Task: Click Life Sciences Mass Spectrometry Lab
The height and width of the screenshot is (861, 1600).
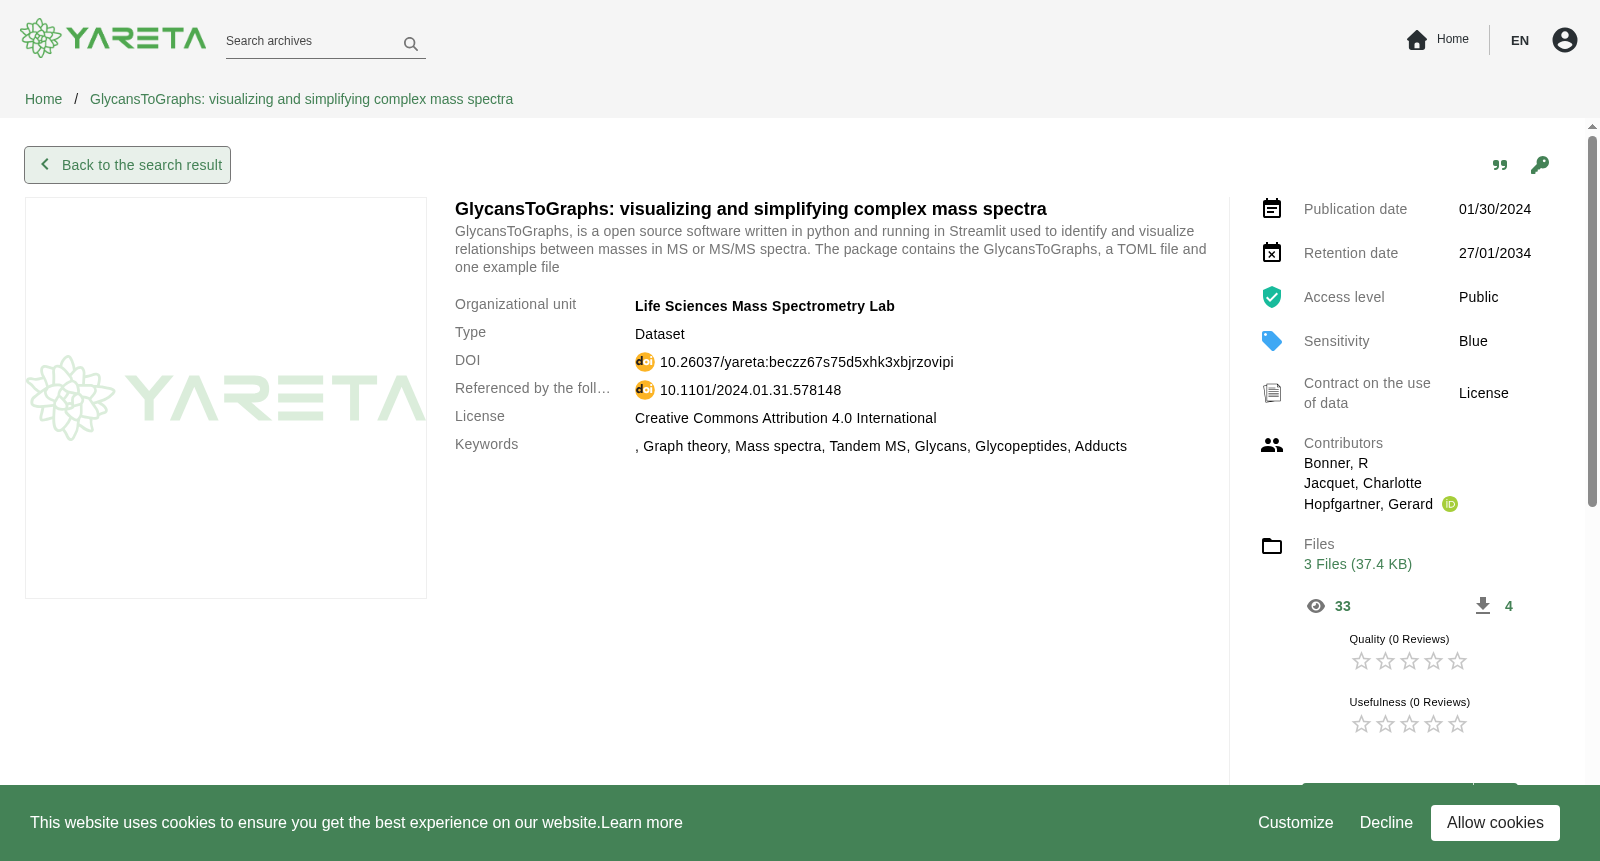Action: (x=765, y=306)
